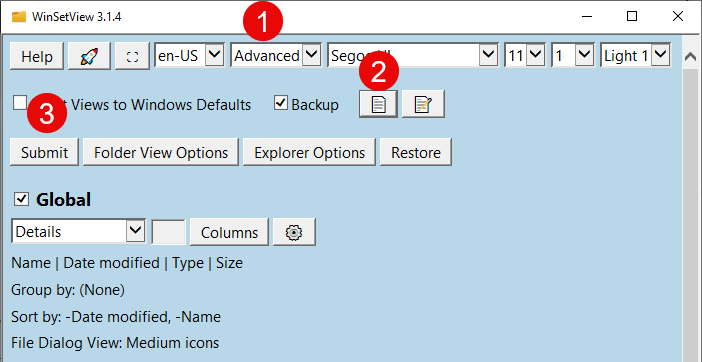The image size is (702, 362).
Task: Click the scrollbar up arrow
Action: pos(690,56)
